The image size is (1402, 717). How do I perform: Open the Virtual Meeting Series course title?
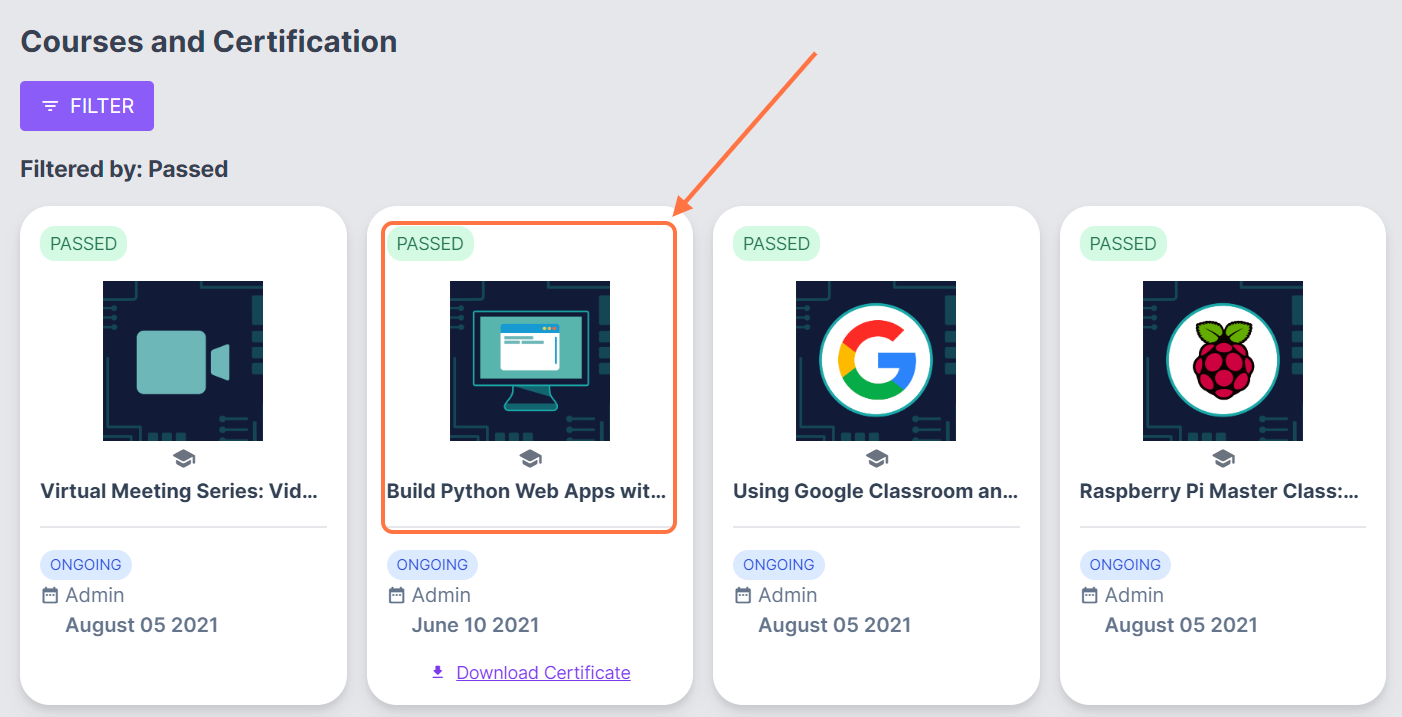180,491
